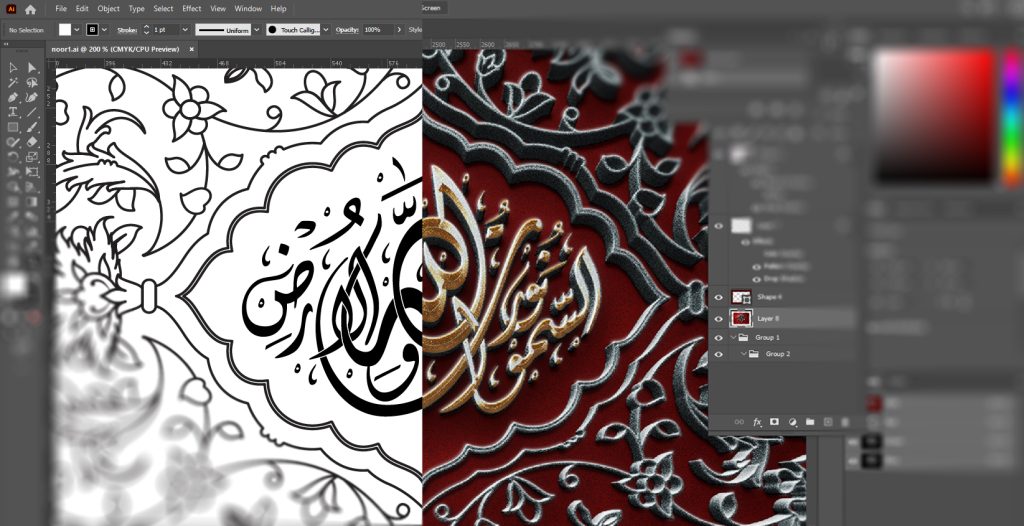Viewport: 1024px width, 526px height.
Task: Open the Effect menu
Action: [x=191, y=9]
